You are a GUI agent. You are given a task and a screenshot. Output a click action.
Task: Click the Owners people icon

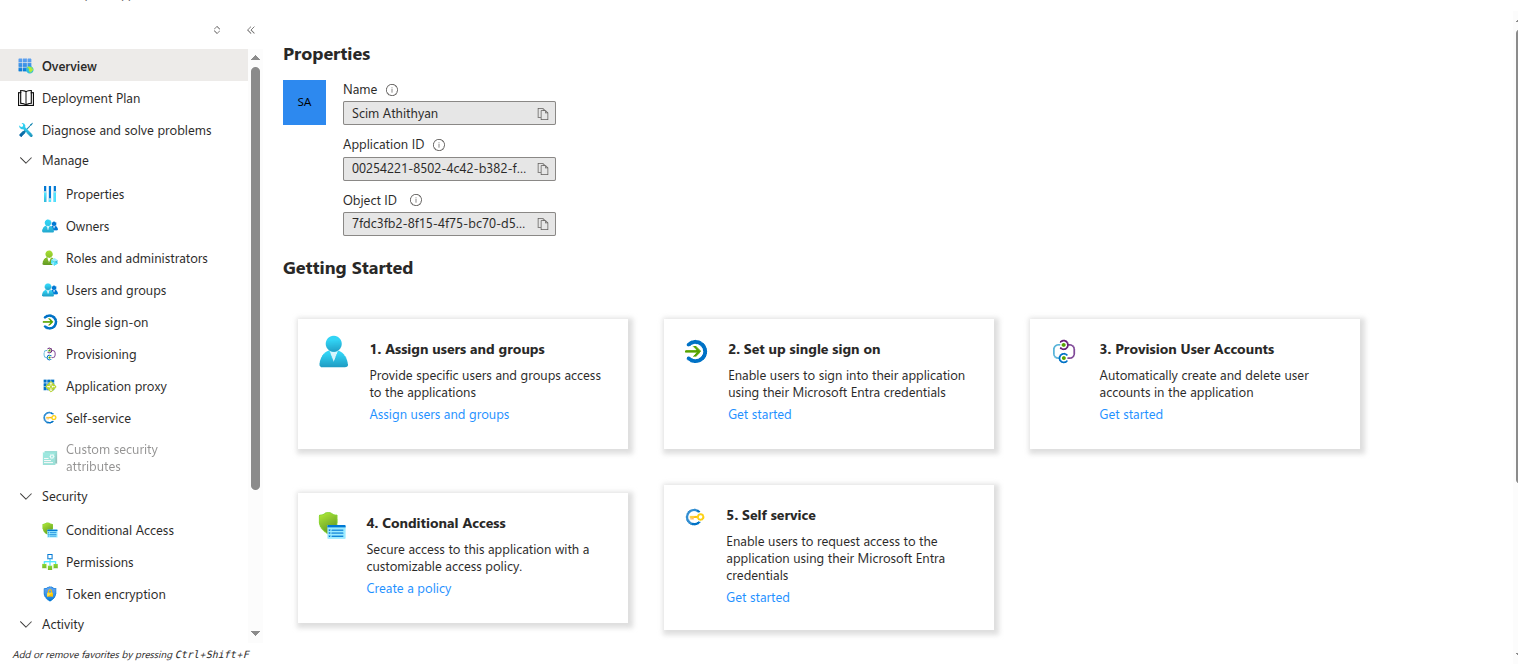click(x=50, y=226)
